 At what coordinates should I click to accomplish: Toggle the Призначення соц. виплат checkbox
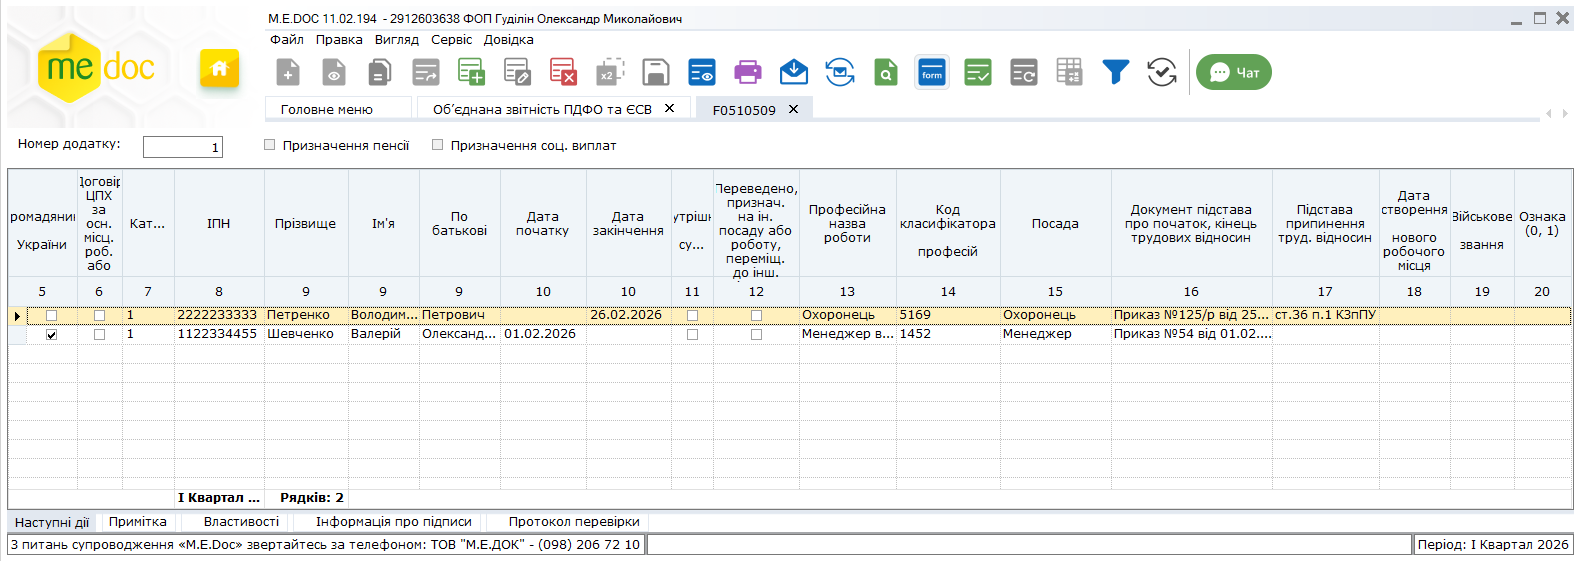[x=437, y=145]
